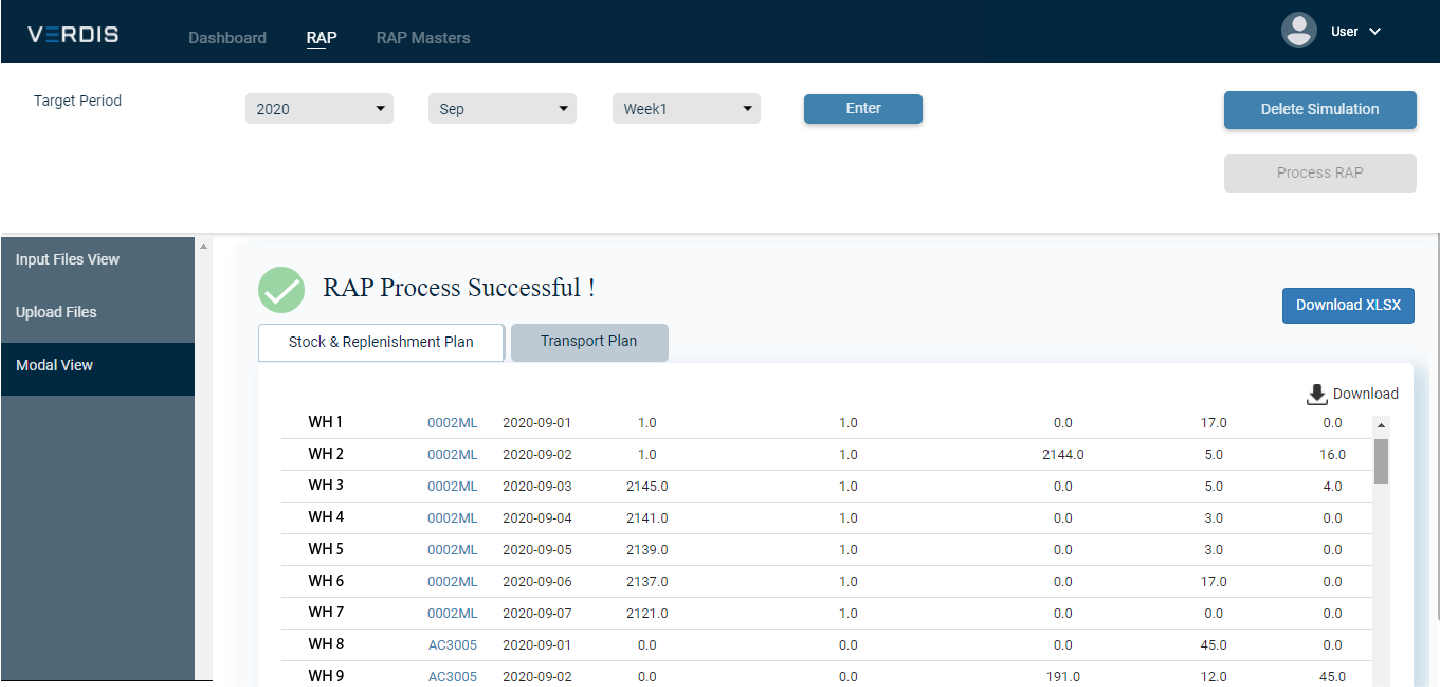Click the sidebar scrollbar up arrow
Viewport: 1440px width, 687px height.
pyautogui.click(x=204, y=246)
